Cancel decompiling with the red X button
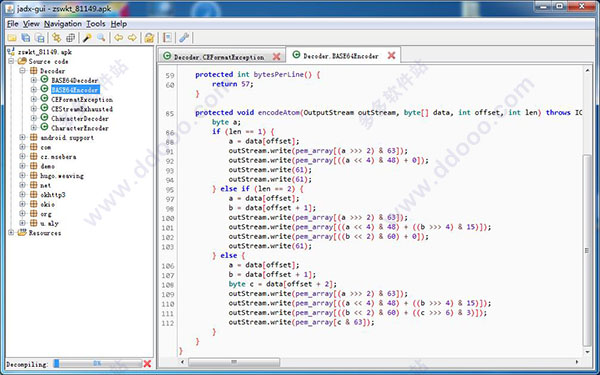The width and height of the screenshot is (600, 375). pos(147,364)
